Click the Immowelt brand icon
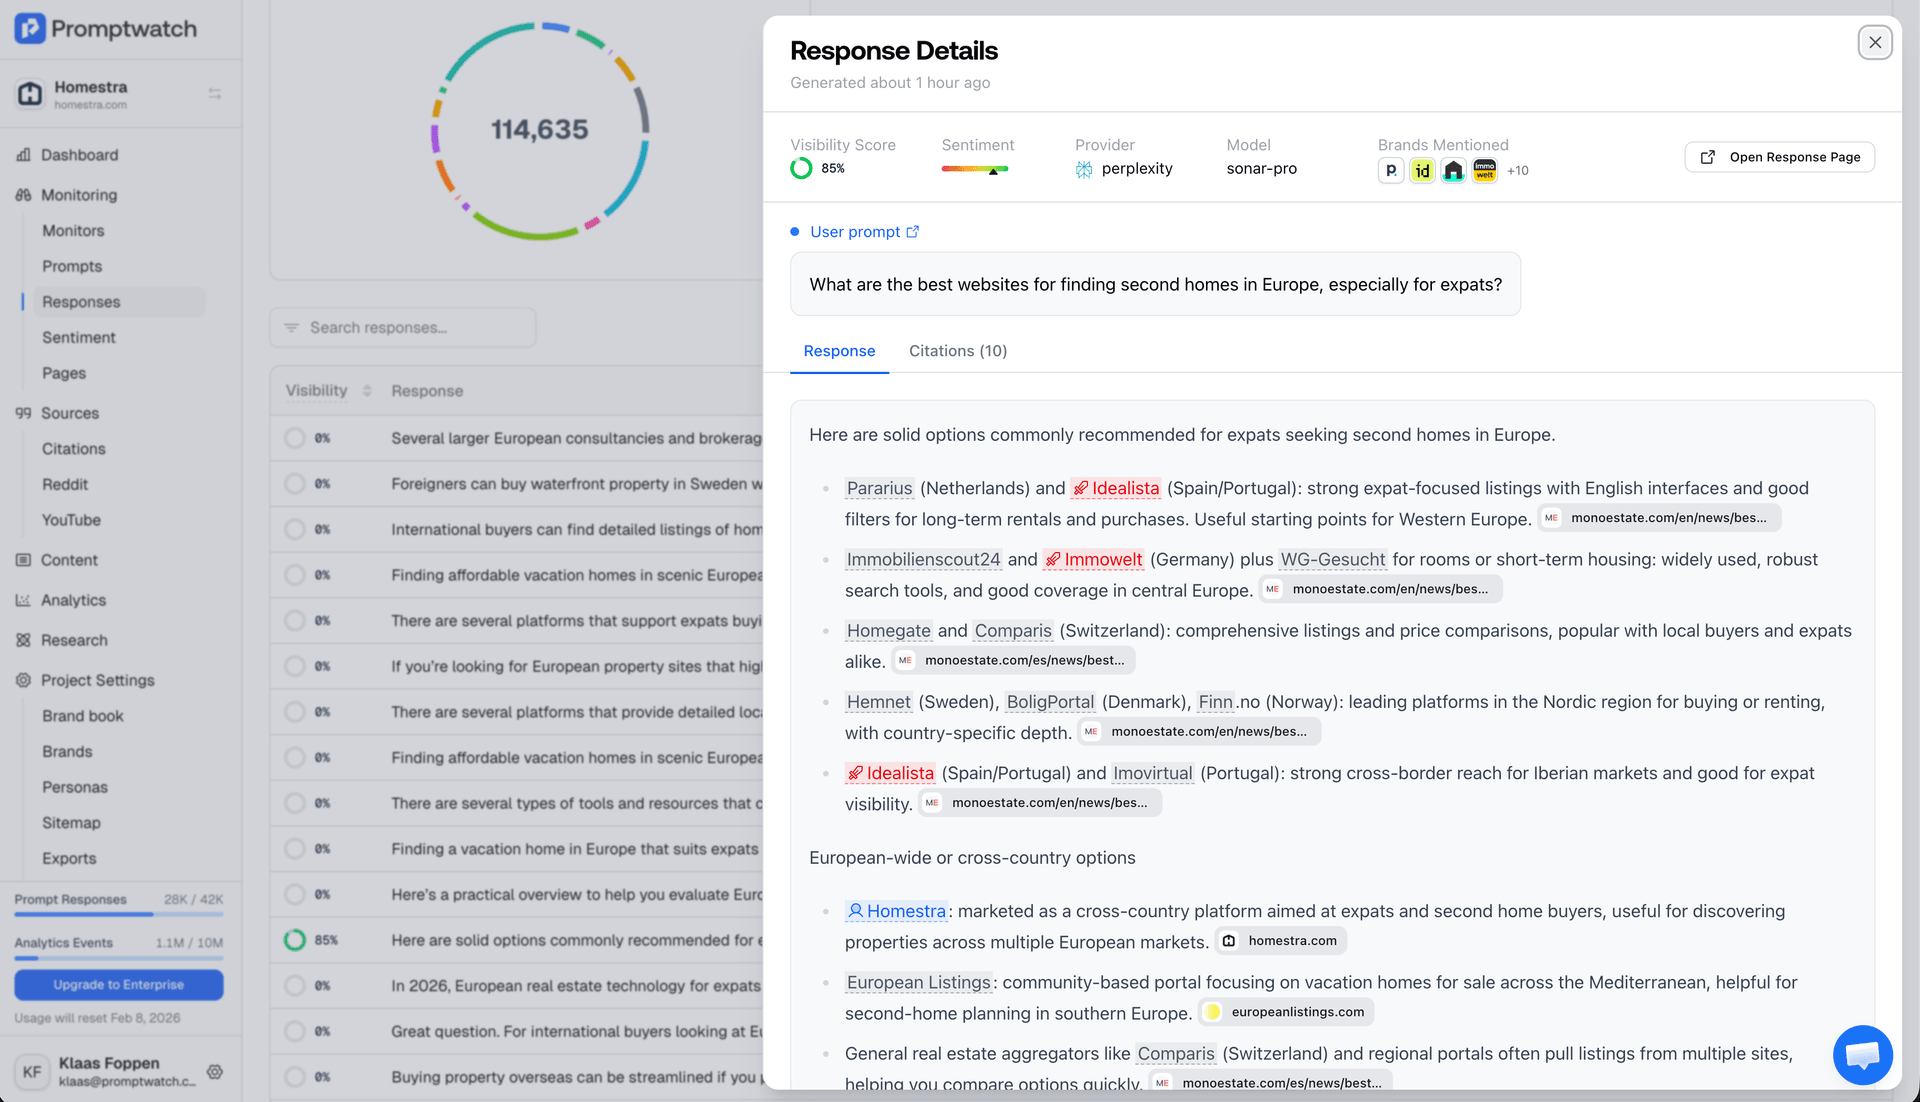Viewport: 1920px width, 1102px height. 1484,170
